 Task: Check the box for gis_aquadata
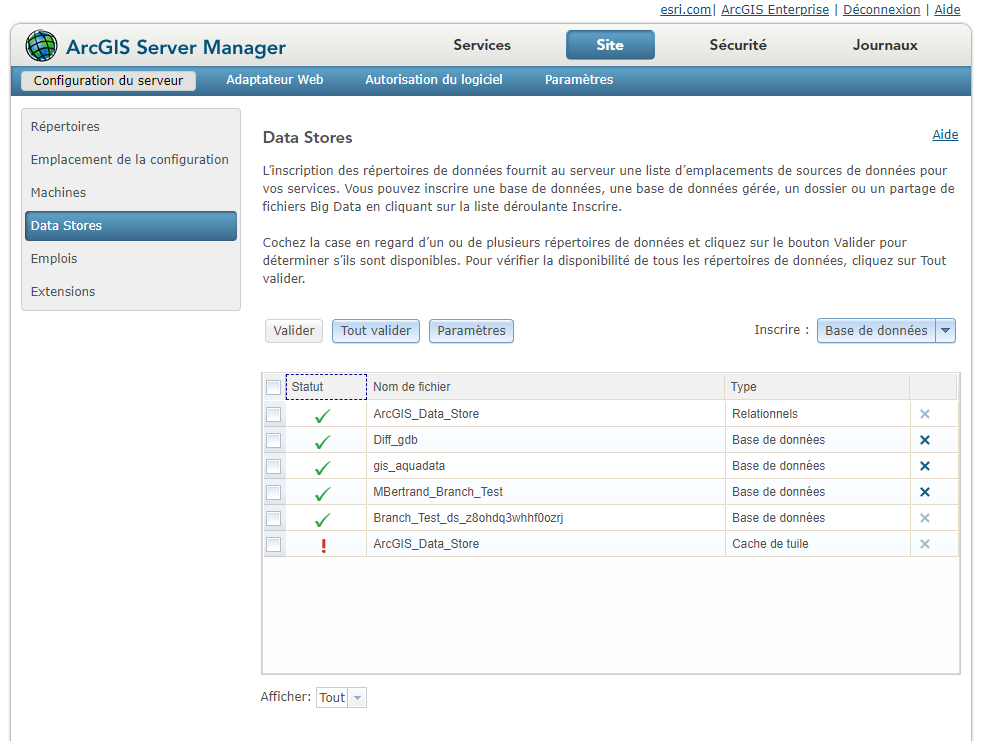click(273, 466)
